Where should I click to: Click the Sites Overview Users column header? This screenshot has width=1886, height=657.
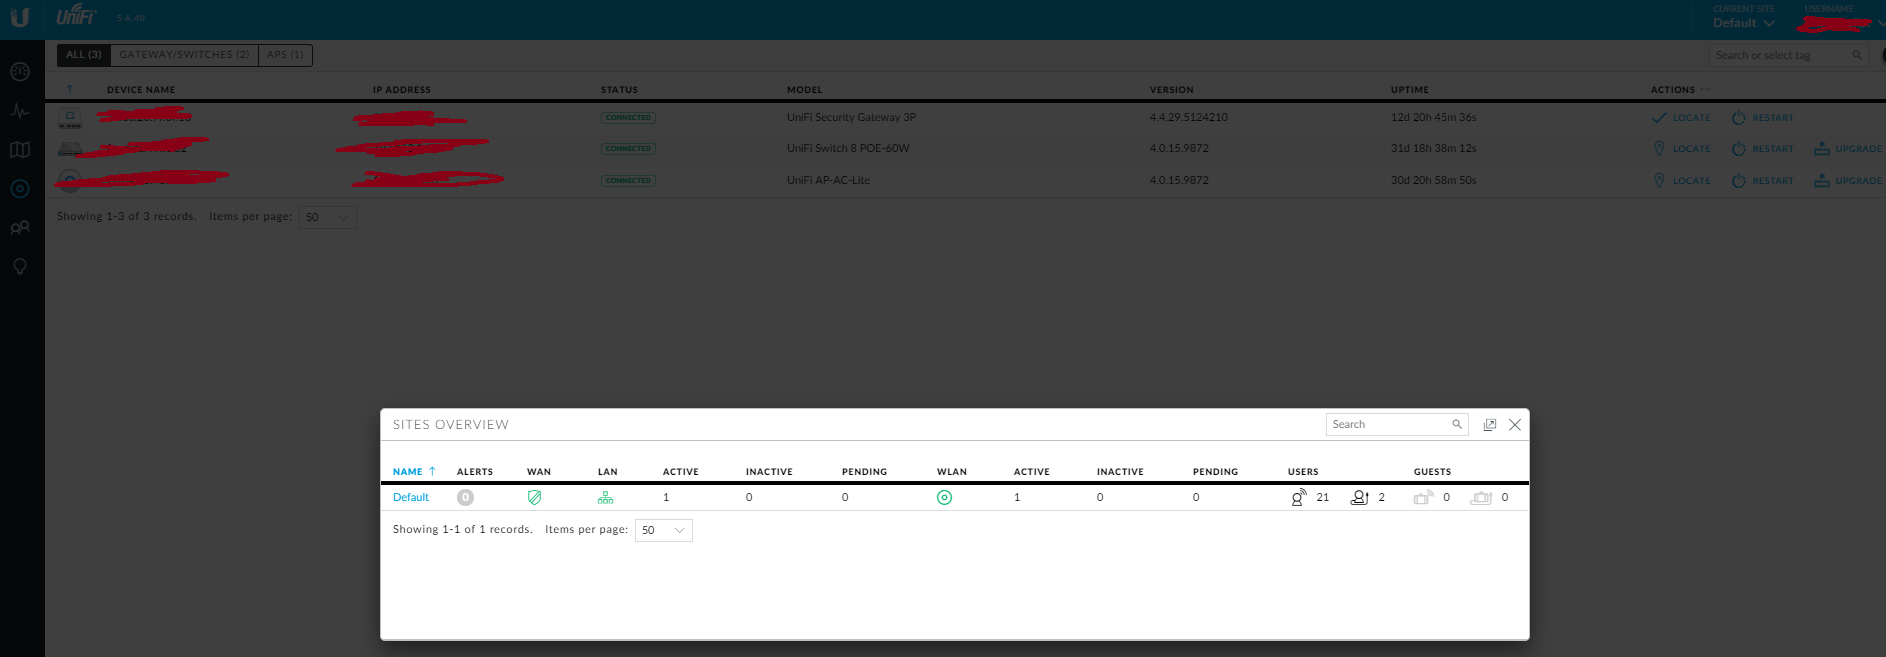[x=1303, y=472]
